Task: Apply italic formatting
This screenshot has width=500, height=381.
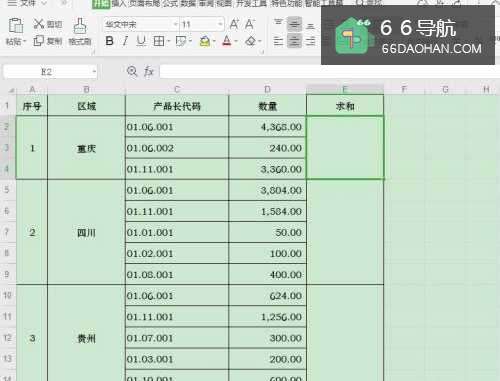Action: point(125,41)
